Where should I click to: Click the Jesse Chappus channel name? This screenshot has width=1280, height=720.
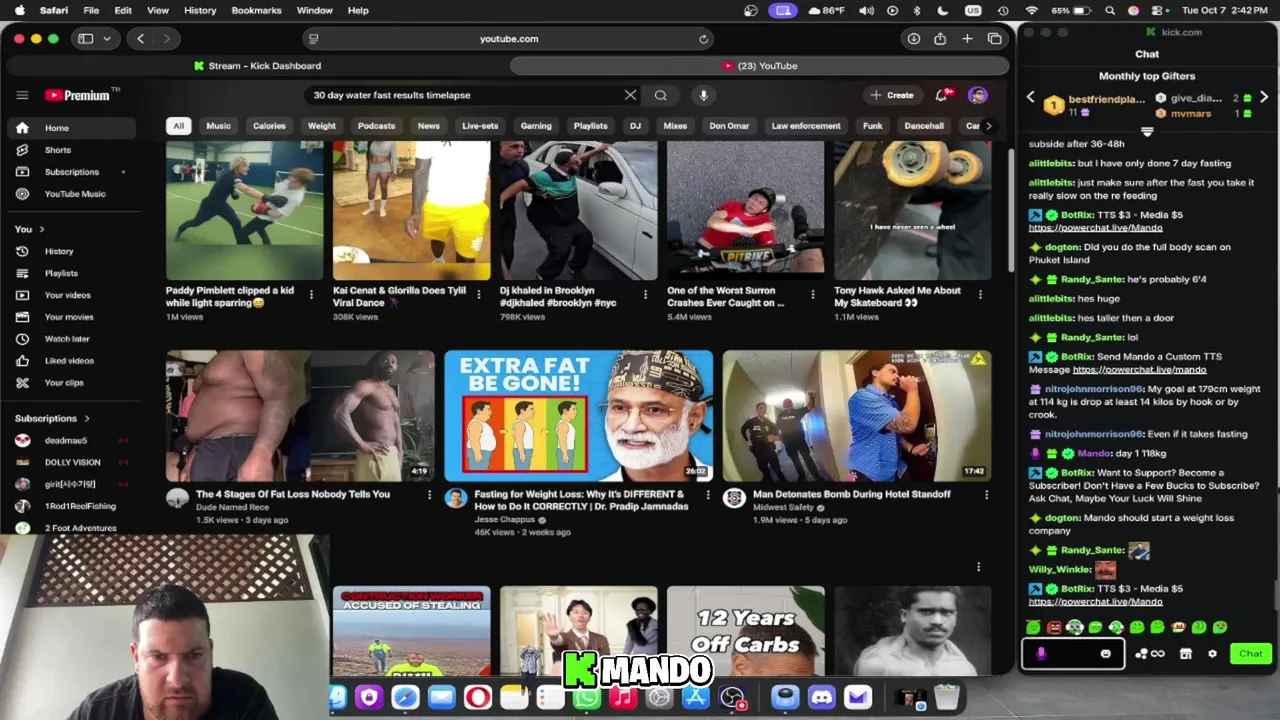[x=506, y=520]
